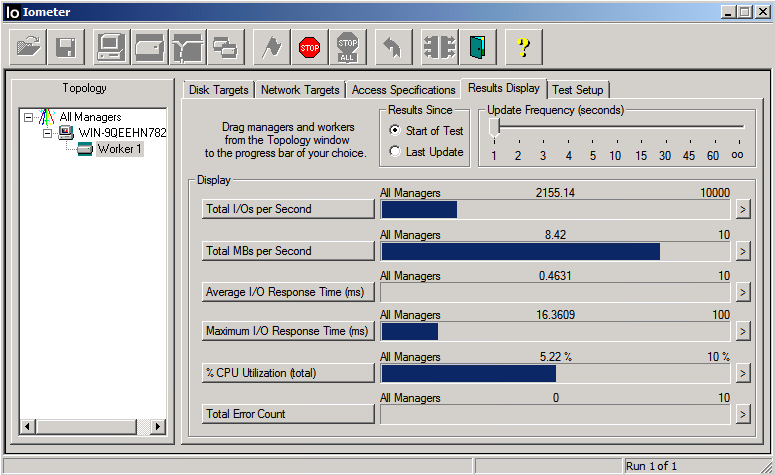Image resolution: width=775 pixels, height=475 pixels.
Task: Duplicate selected worker icon
Action: [x=225, y=47]
